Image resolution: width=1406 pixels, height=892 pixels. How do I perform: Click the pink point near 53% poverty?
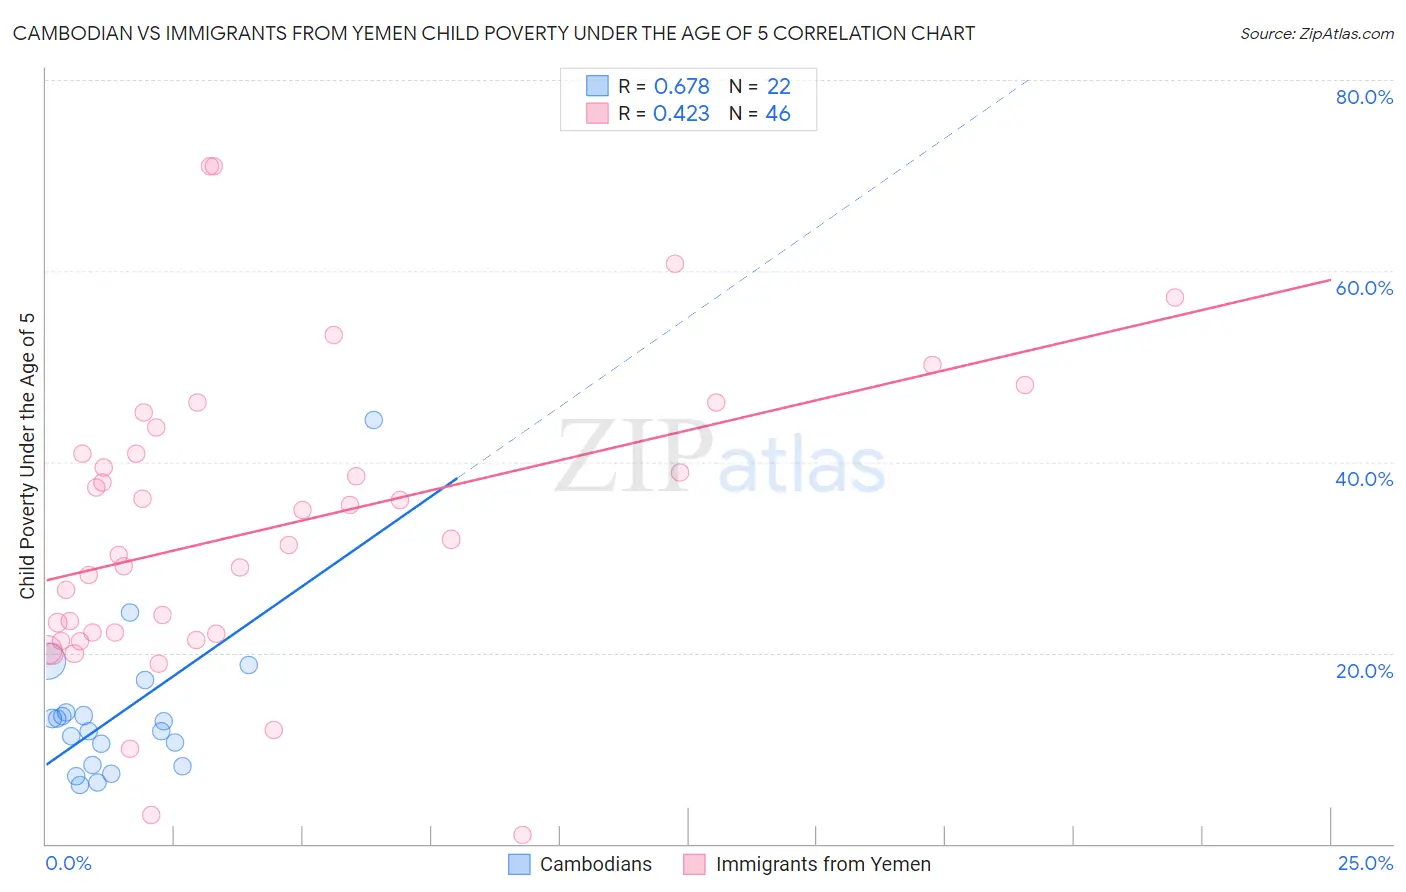(x=334, y=335)
